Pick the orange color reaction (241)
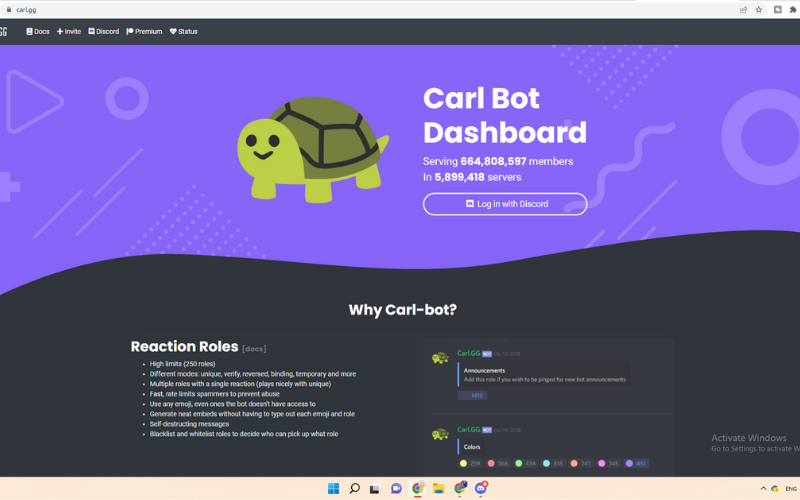800x500 pixels. click(x=581, y=463)
